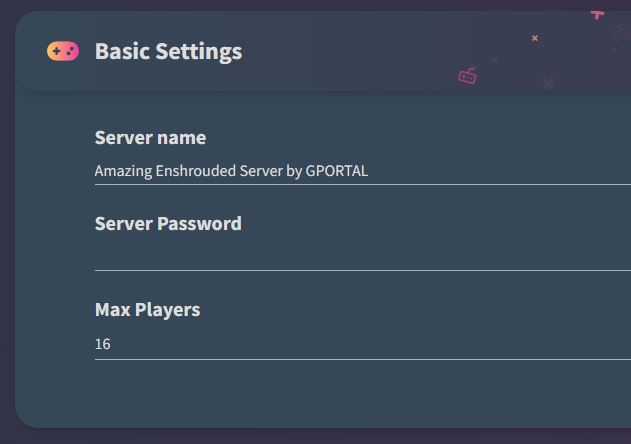The height and width of the screenshot is (444, 631).
Task: Click the Server Password label
Action: coord(168,223)
